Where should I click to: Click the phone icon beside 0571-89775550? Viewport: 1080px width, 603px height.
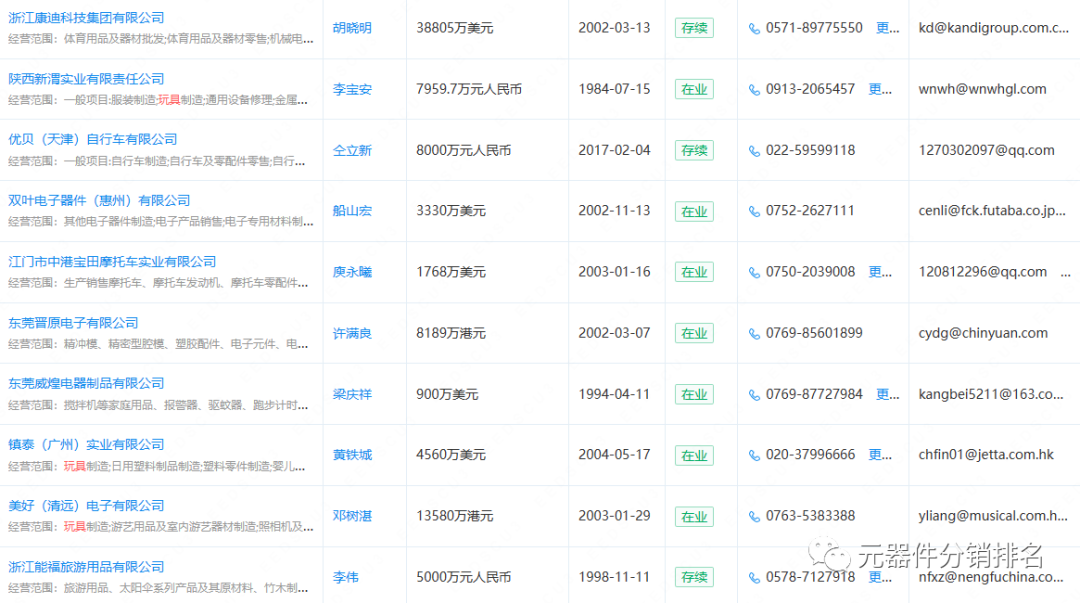pyautogui.click(x=754, y=28)
